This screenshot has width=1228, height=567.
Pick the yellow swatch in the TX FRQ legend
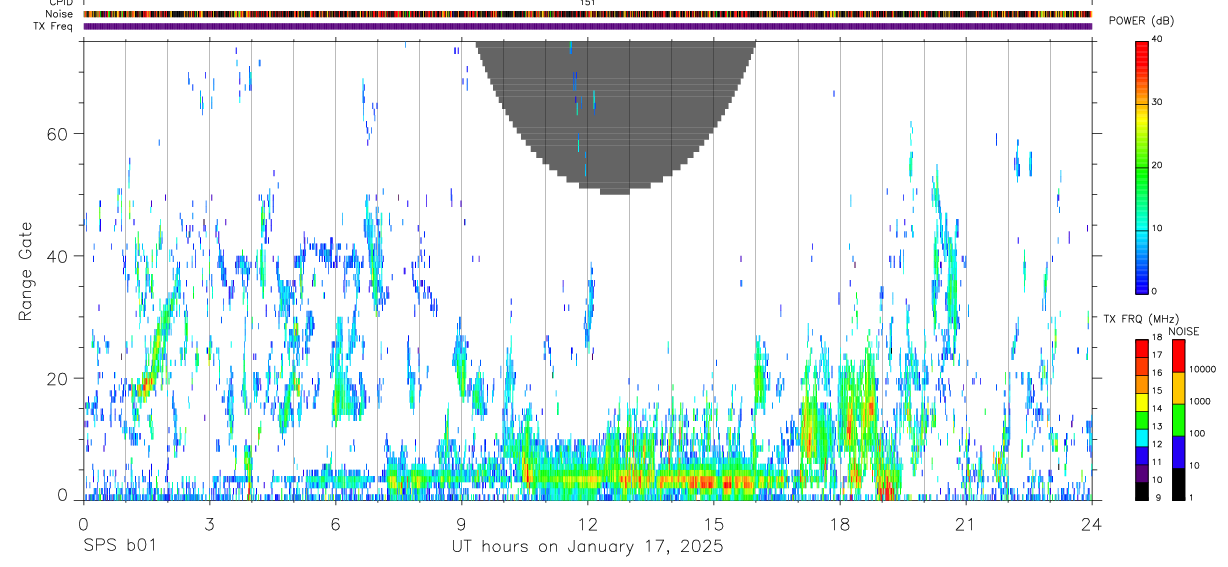[x=1142, y=402]
